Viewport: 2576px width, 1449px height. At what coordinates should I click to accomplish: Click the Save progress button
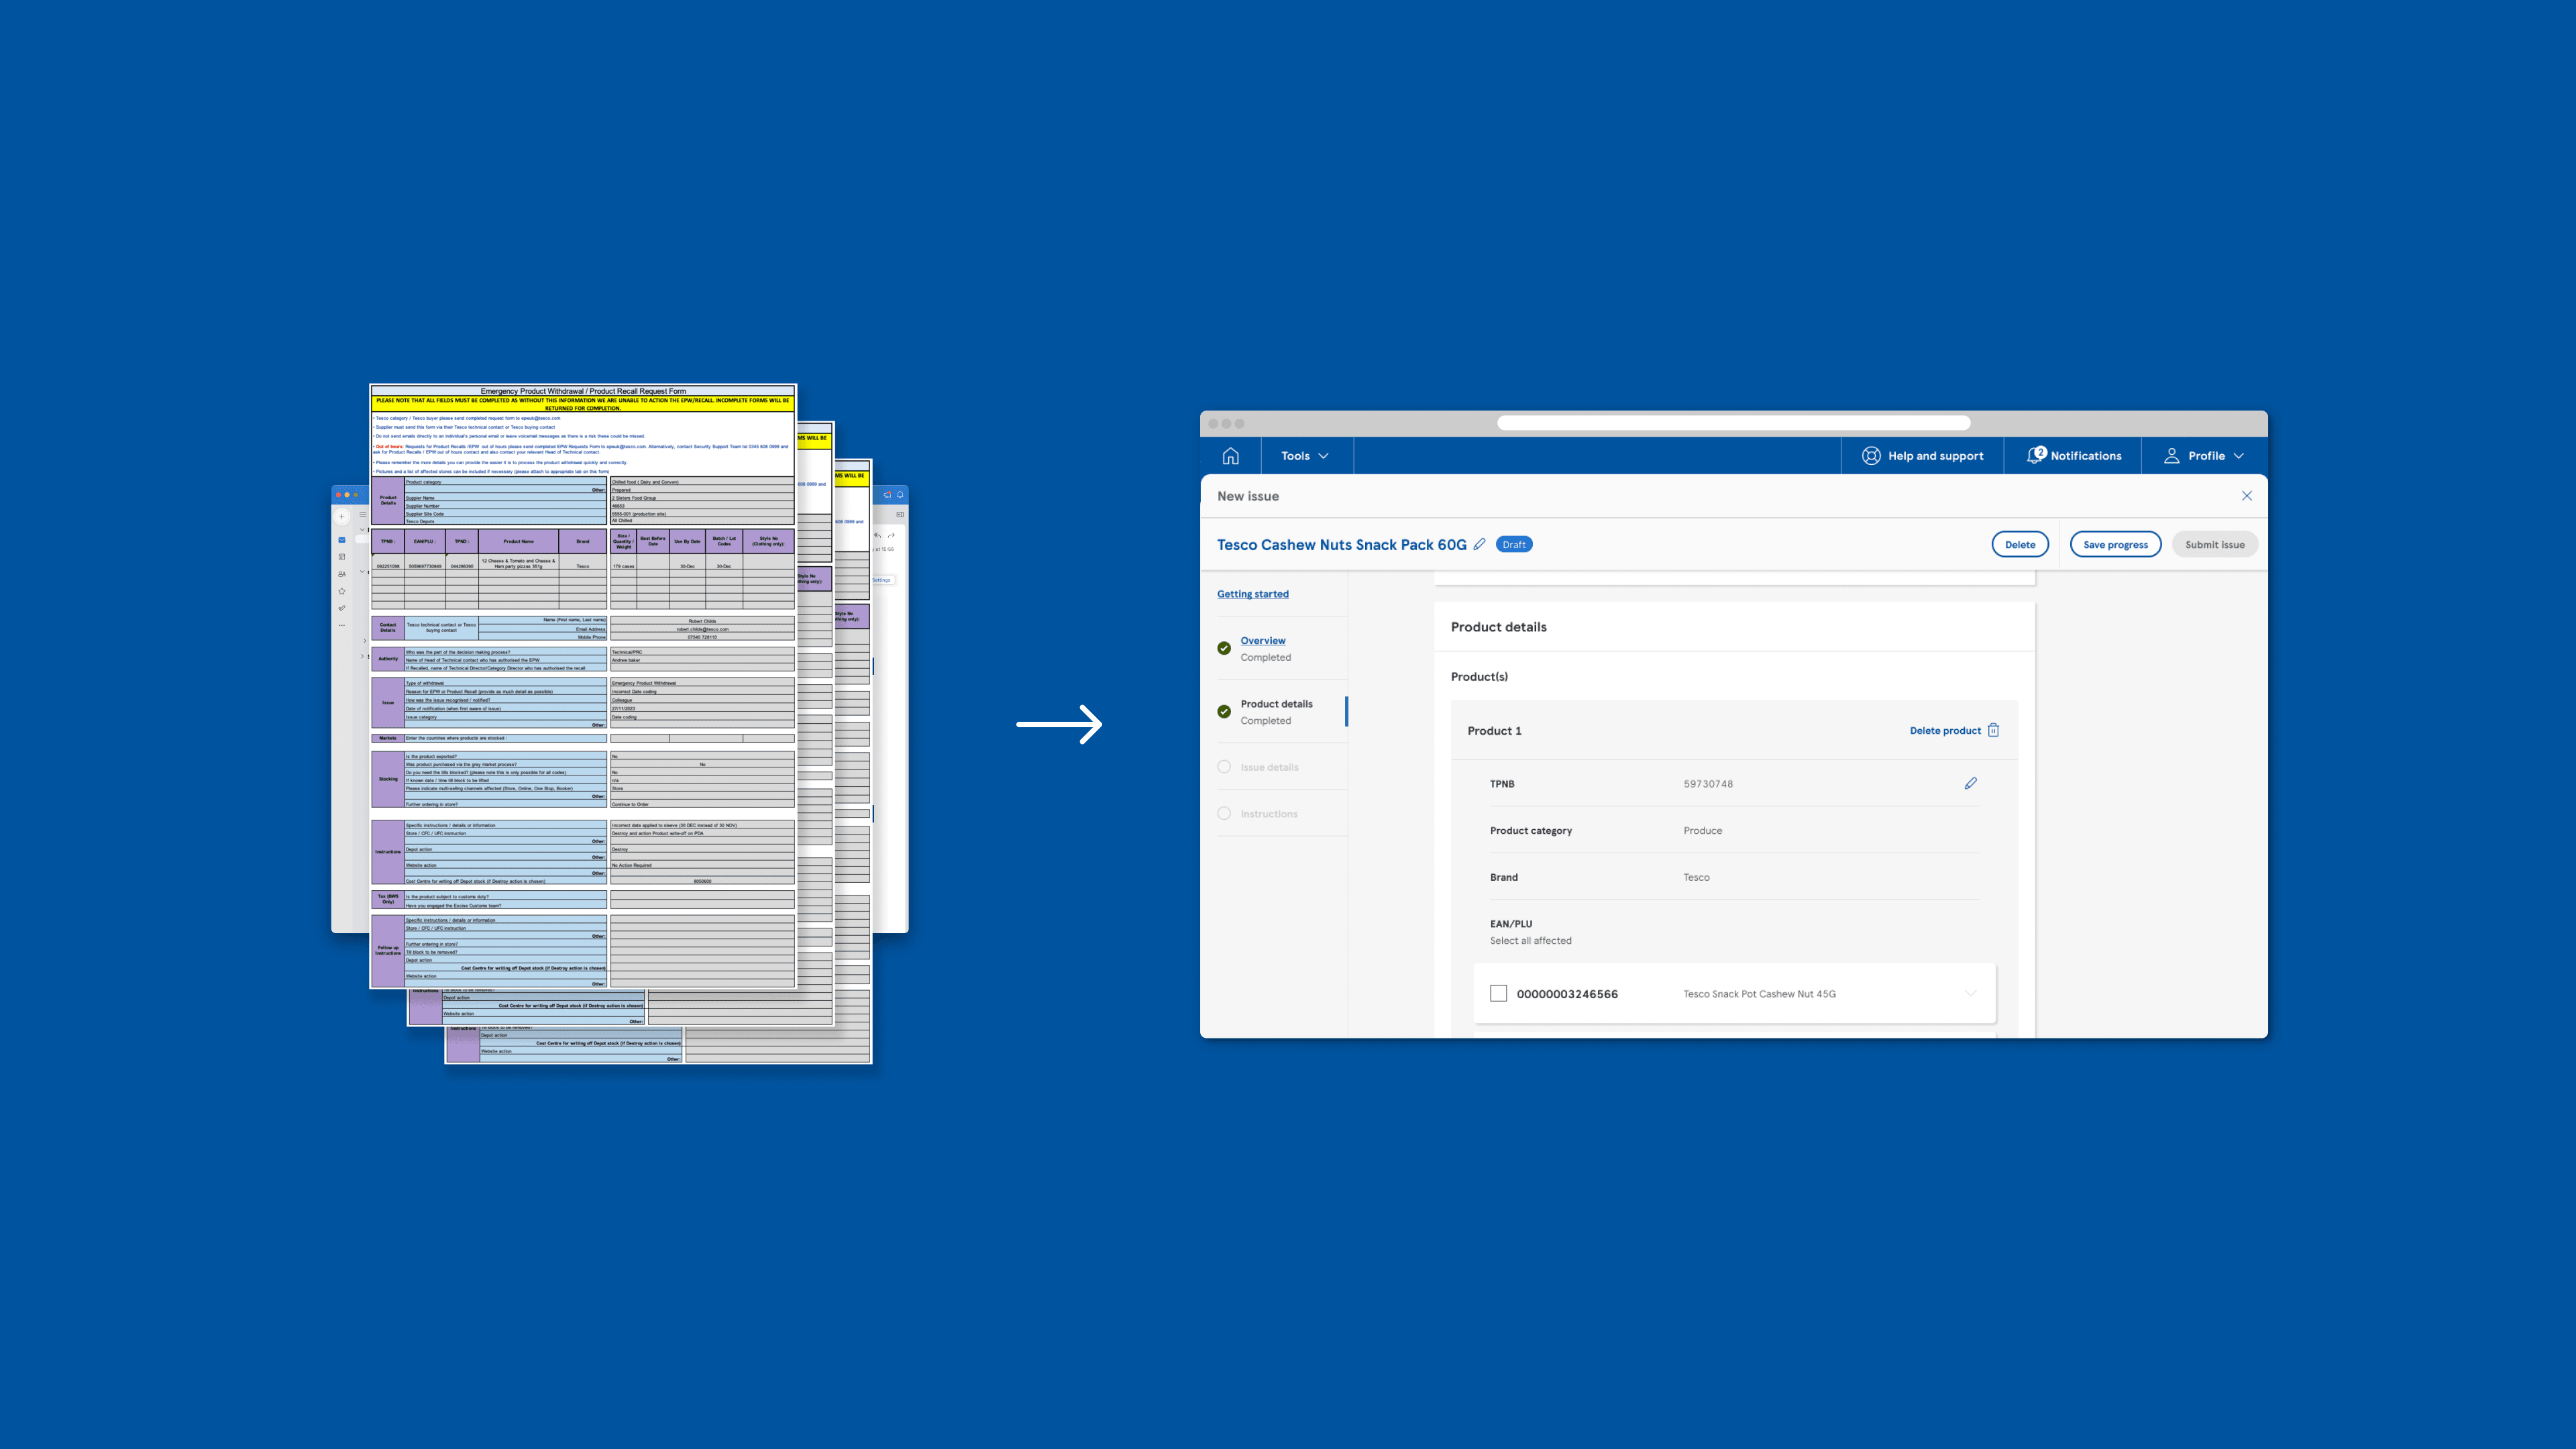[2115, 544]
